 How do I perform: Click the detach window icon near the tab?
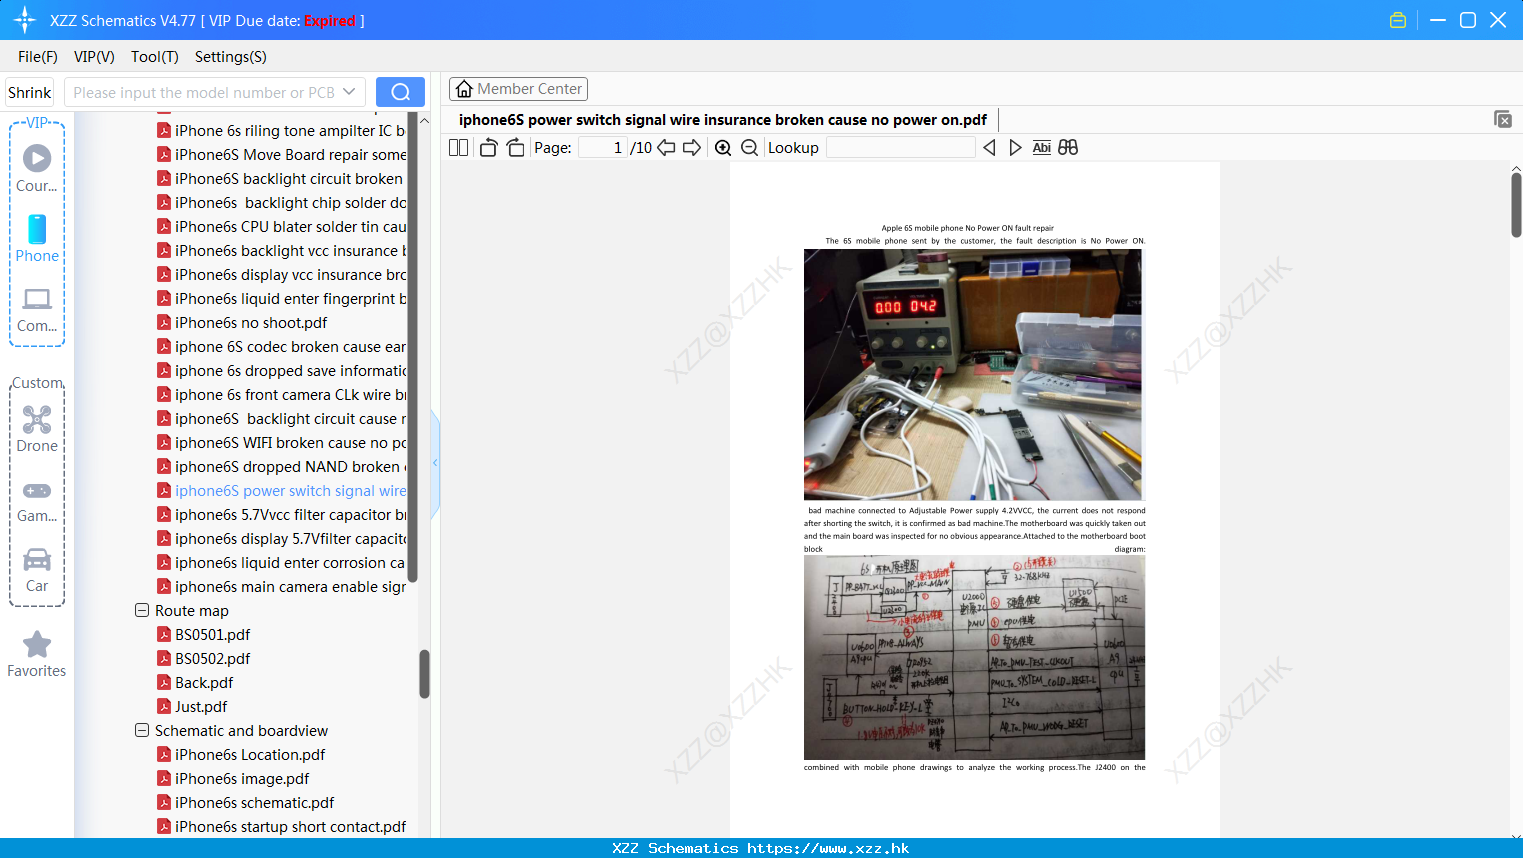[1502, 119]
